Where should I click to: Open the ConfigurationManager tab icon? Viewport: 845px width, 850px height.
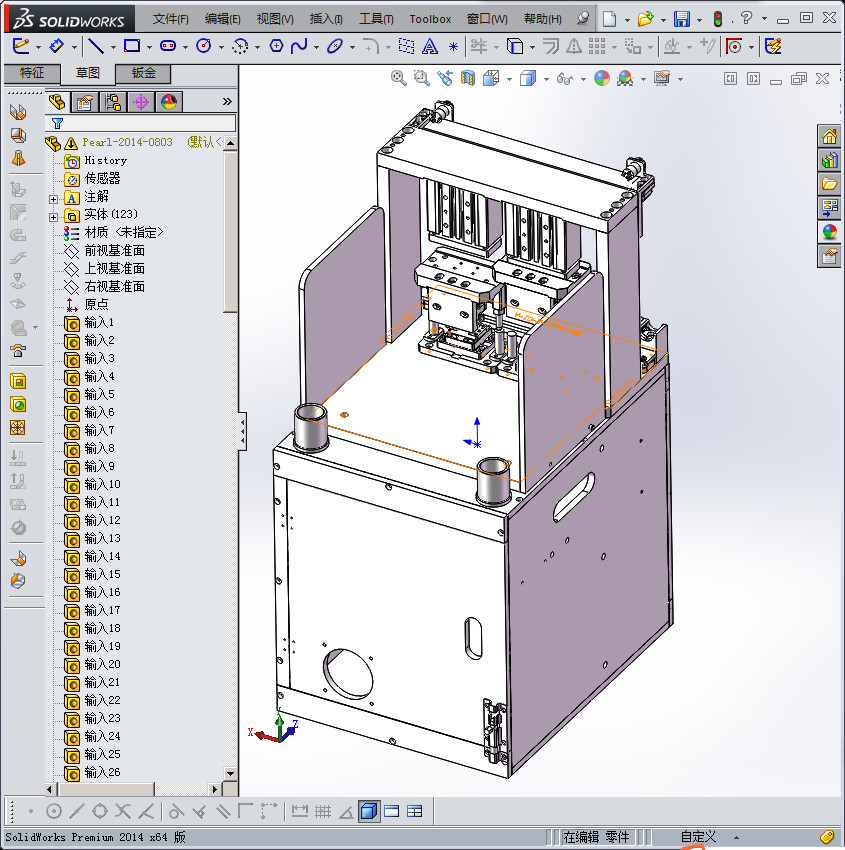click(x=113, y=102)
